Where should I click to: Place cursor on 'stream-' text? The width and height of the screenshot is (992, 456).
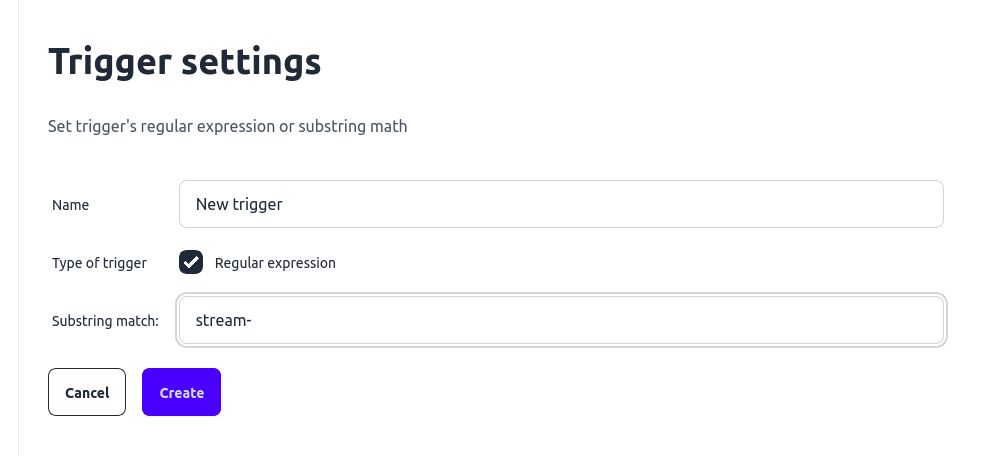(222, 320)
